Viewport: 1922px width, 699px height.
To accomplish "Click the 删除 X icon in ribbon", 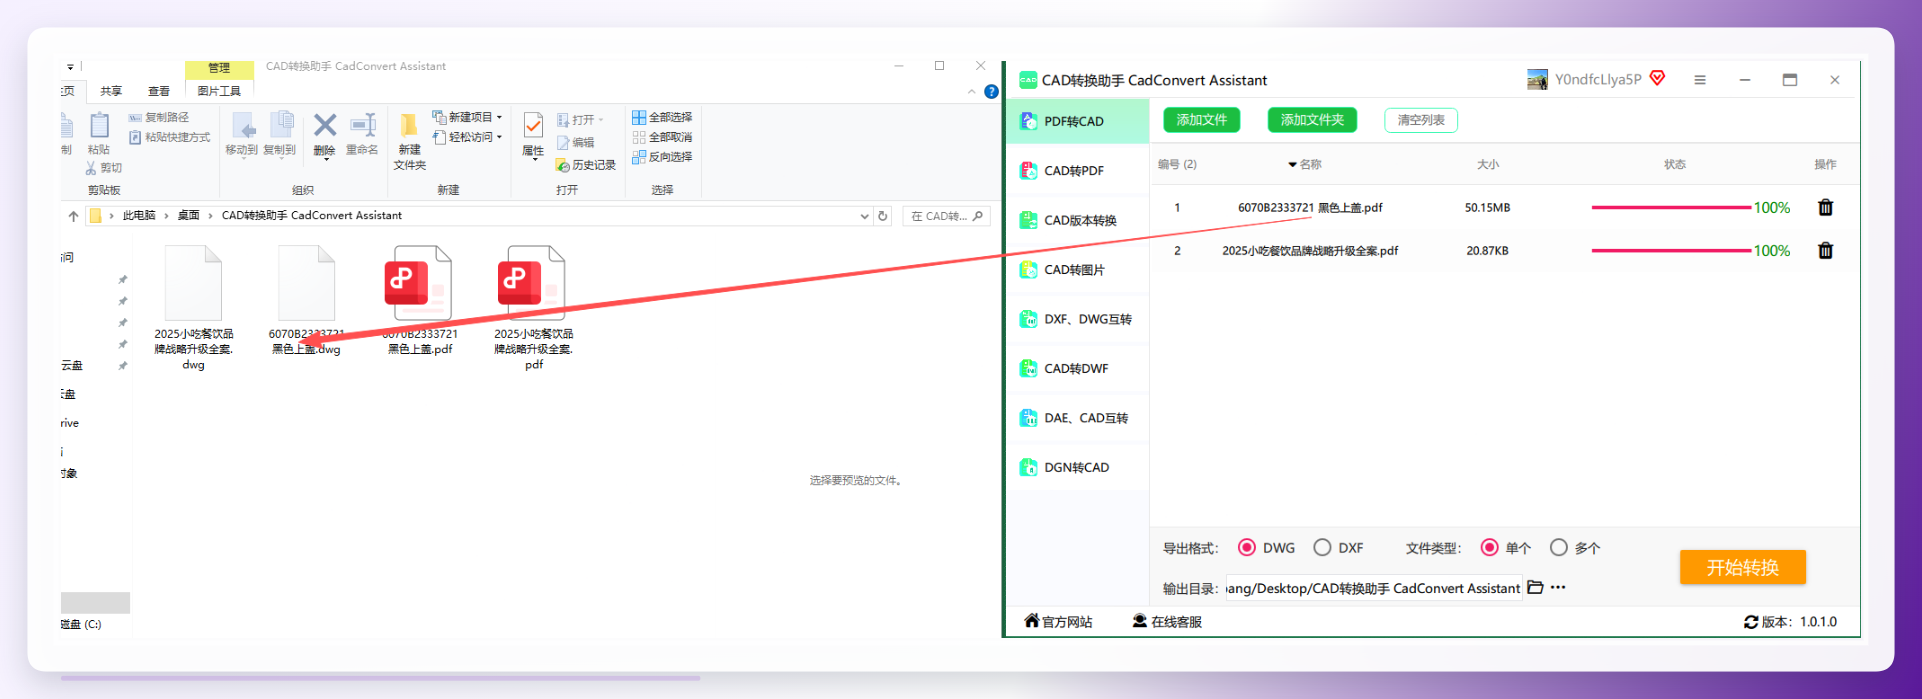I will click(325, 125).
